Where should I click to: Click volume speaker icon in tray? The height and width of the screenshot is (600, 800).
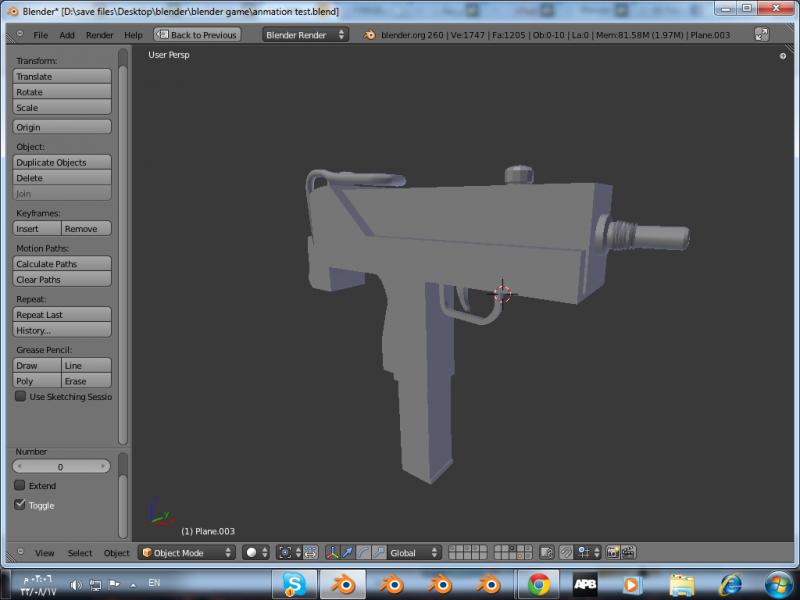click(x=76, y=585)
